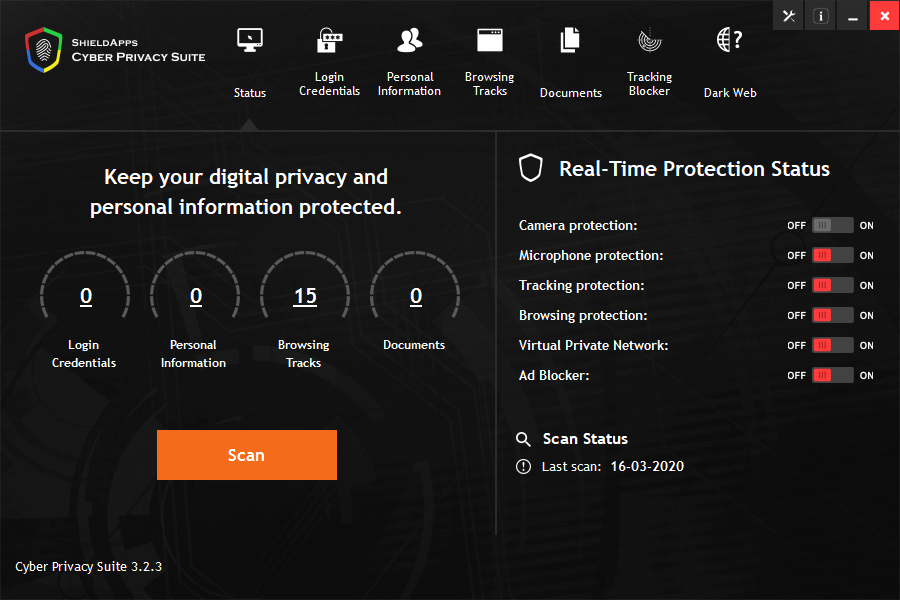This screenshot has width=900, height=600.
Task: Open the Browsing Tracks window icon
Action: [x=490, y=40]
